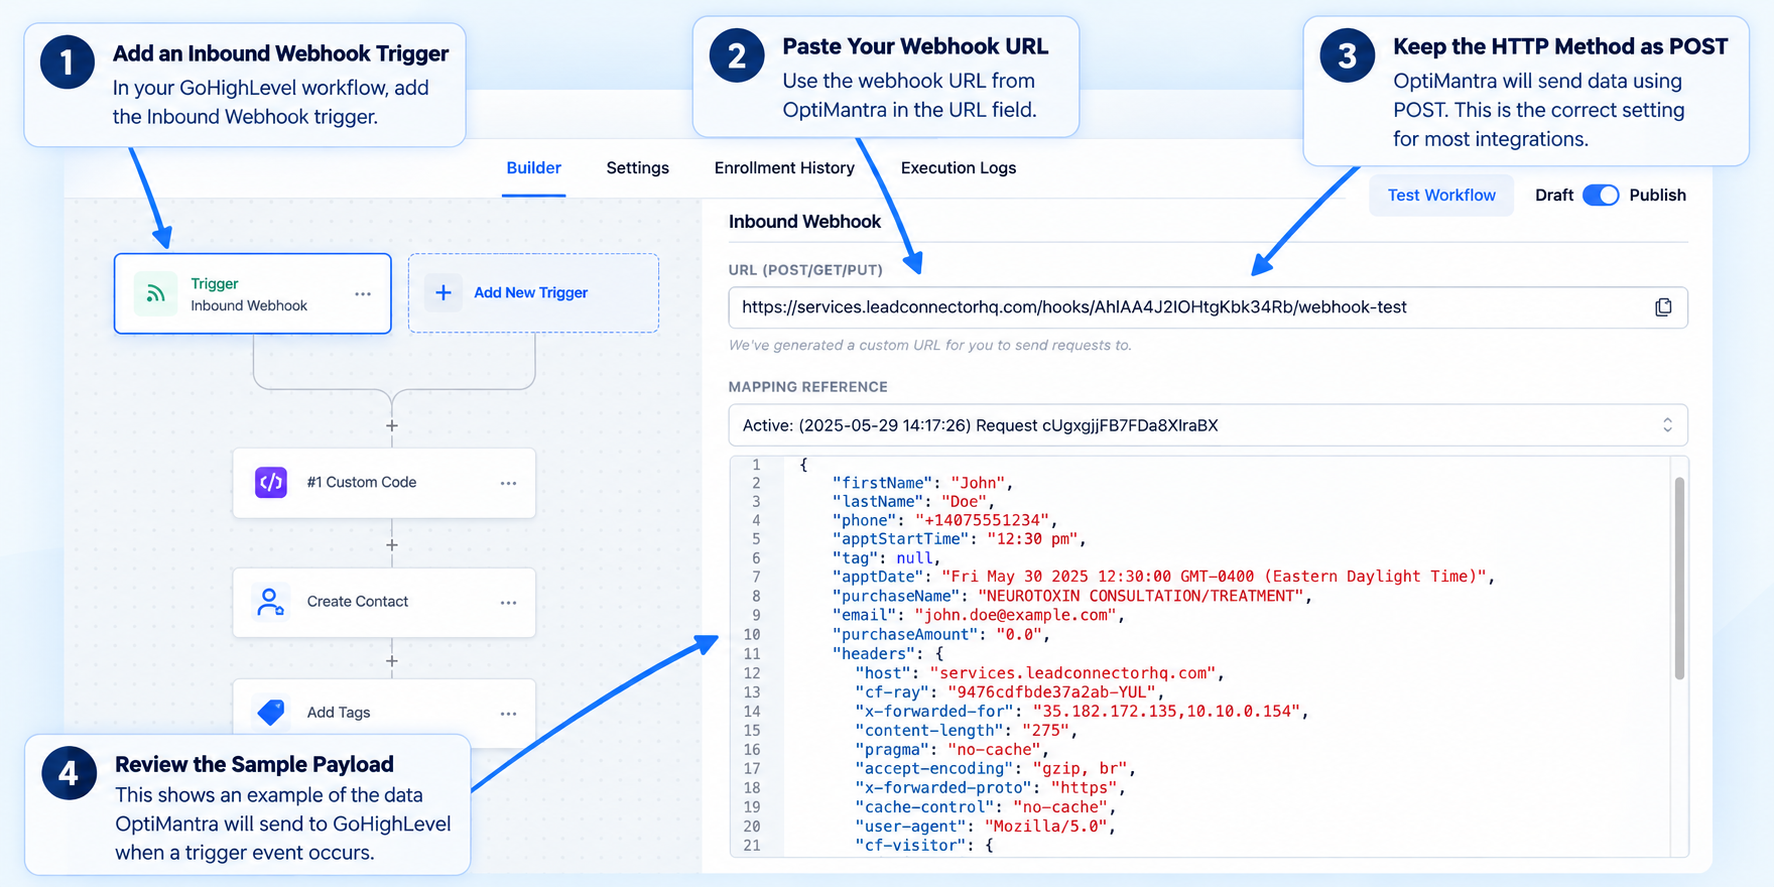Select the Create Contact step
1774x887 pixels.
click(384, 602)
